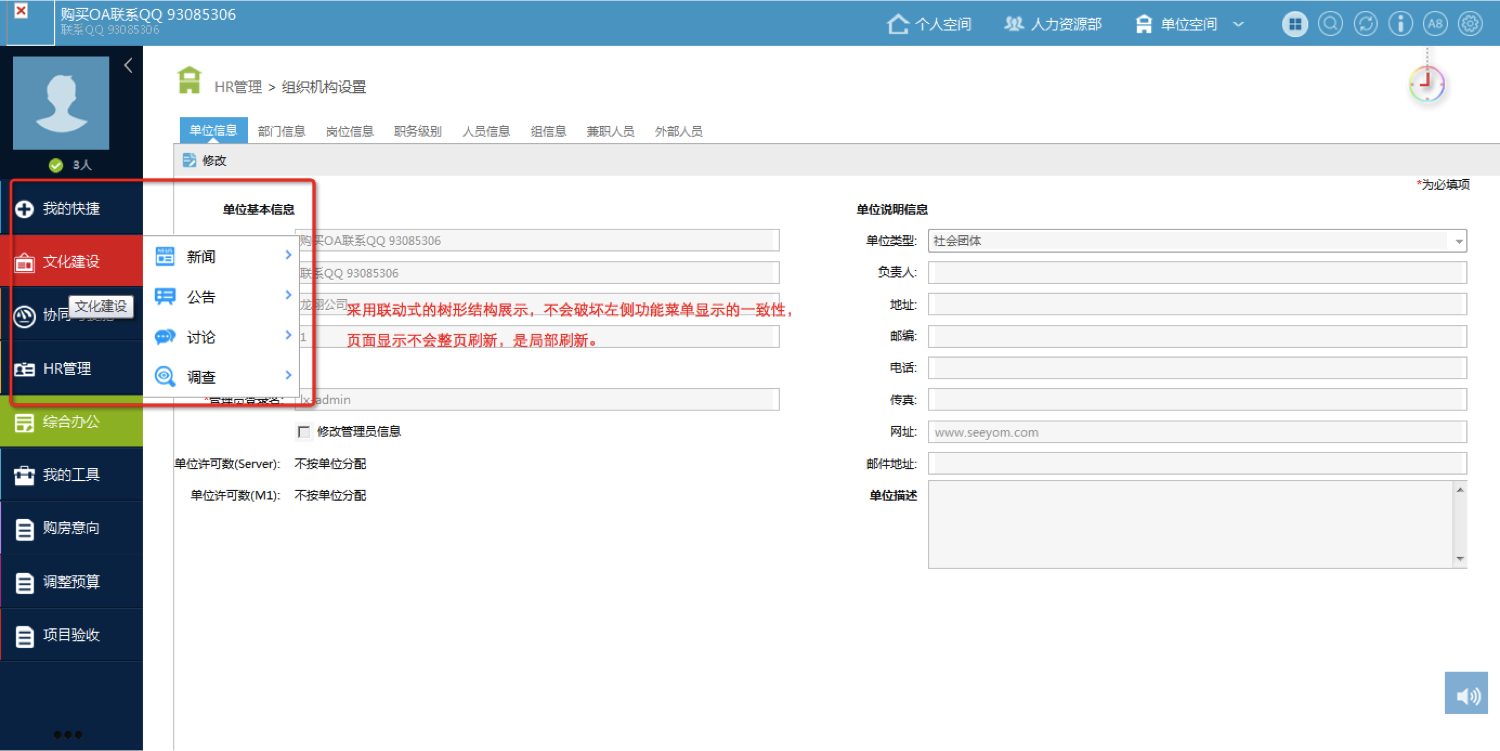Switch to the 人员信息 tab
The image size is (1500, 751).
(486, 131)
